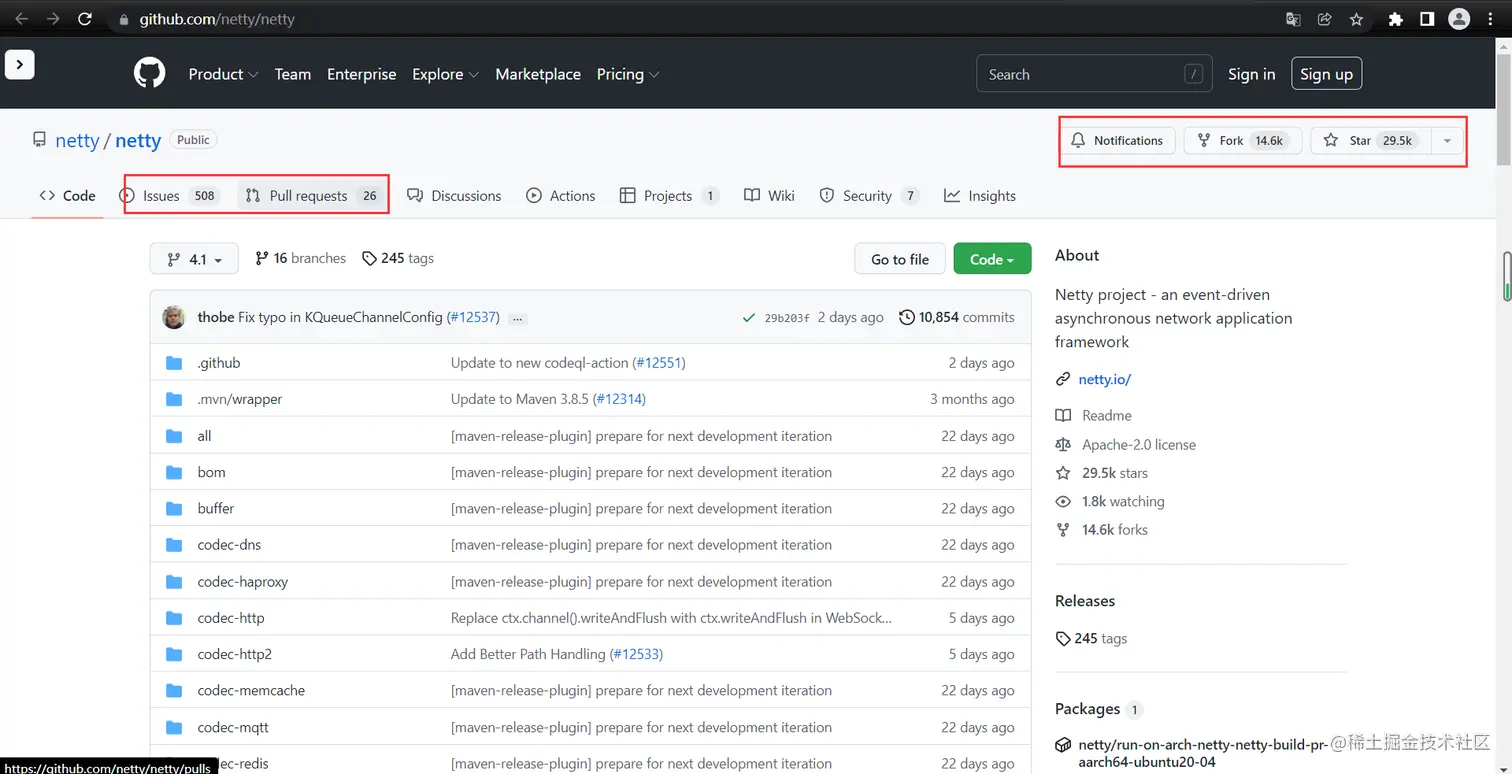Open the Pricing dropdown menu

[627, 74]
